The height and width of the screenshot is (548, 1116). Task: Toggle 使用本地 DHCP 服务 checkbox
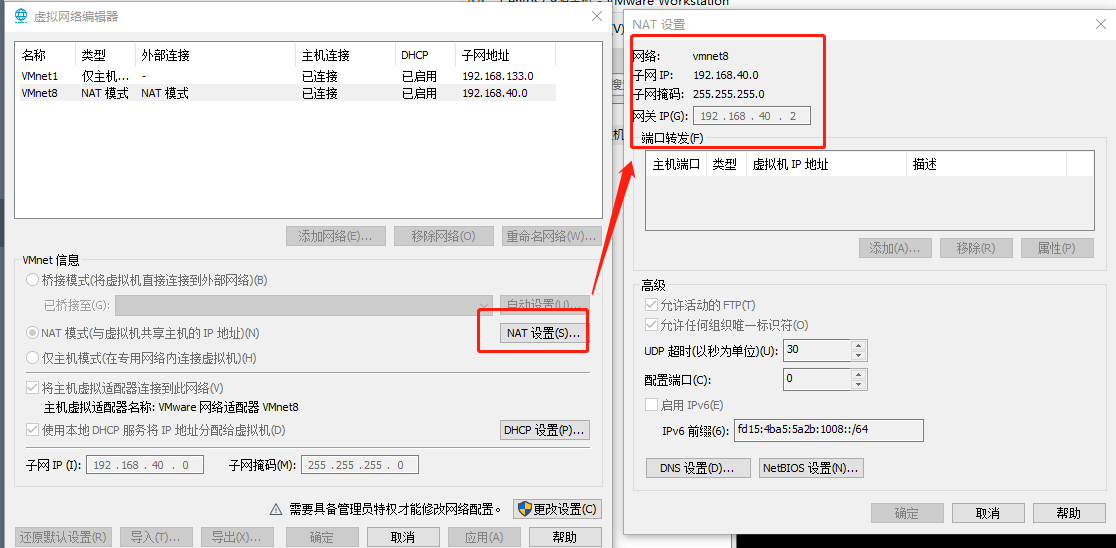tap(32, 430)
